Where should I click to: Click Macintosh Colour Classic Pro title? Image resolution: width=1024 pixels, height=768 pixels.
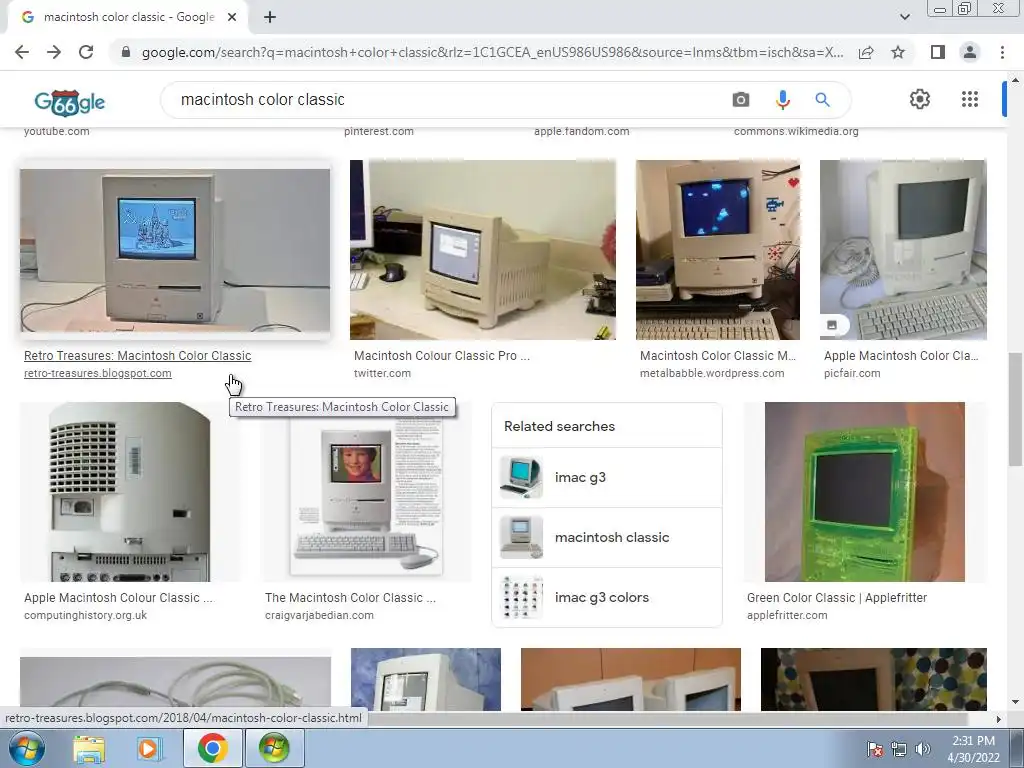441,355
